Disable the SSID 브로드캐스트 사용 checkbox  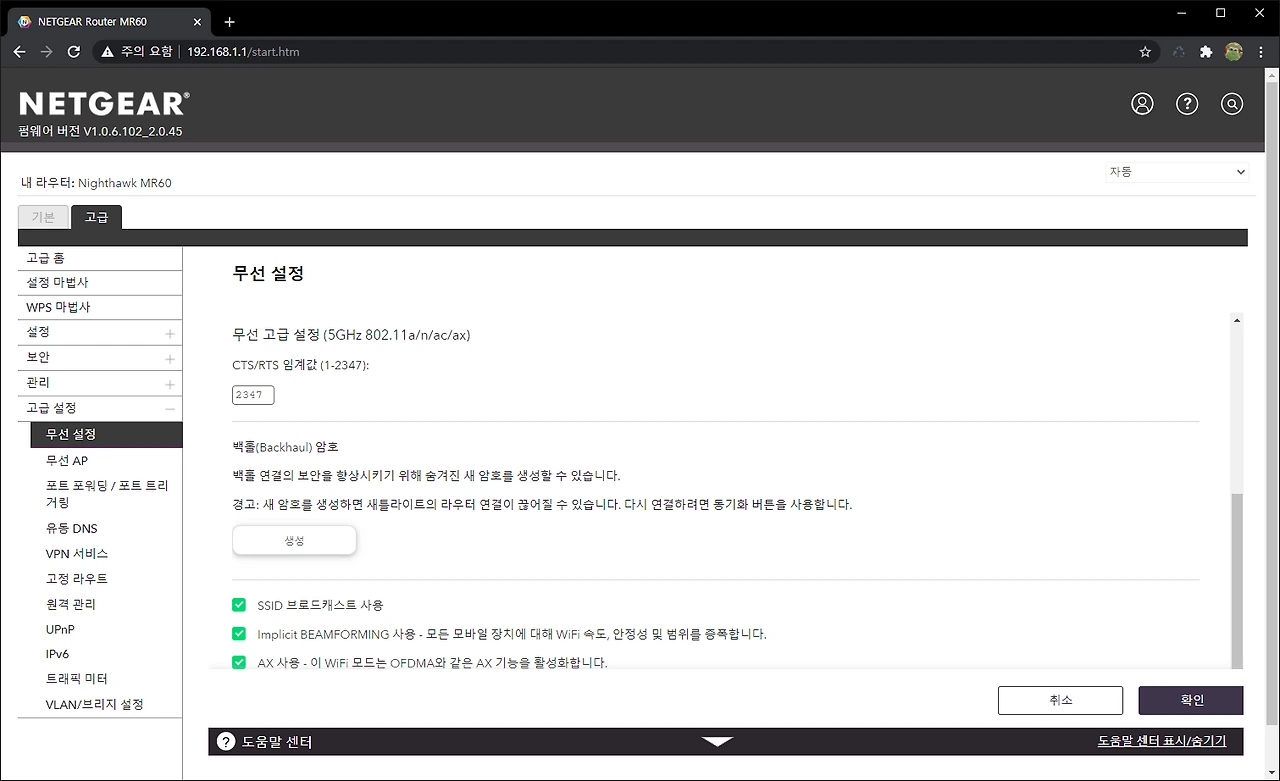(x=239, y=604)
